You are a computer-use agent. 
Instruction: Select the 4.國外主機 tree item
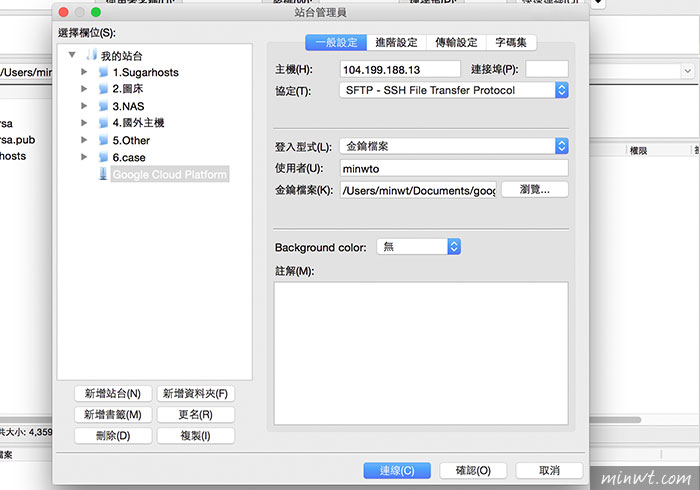click(138, 123)
